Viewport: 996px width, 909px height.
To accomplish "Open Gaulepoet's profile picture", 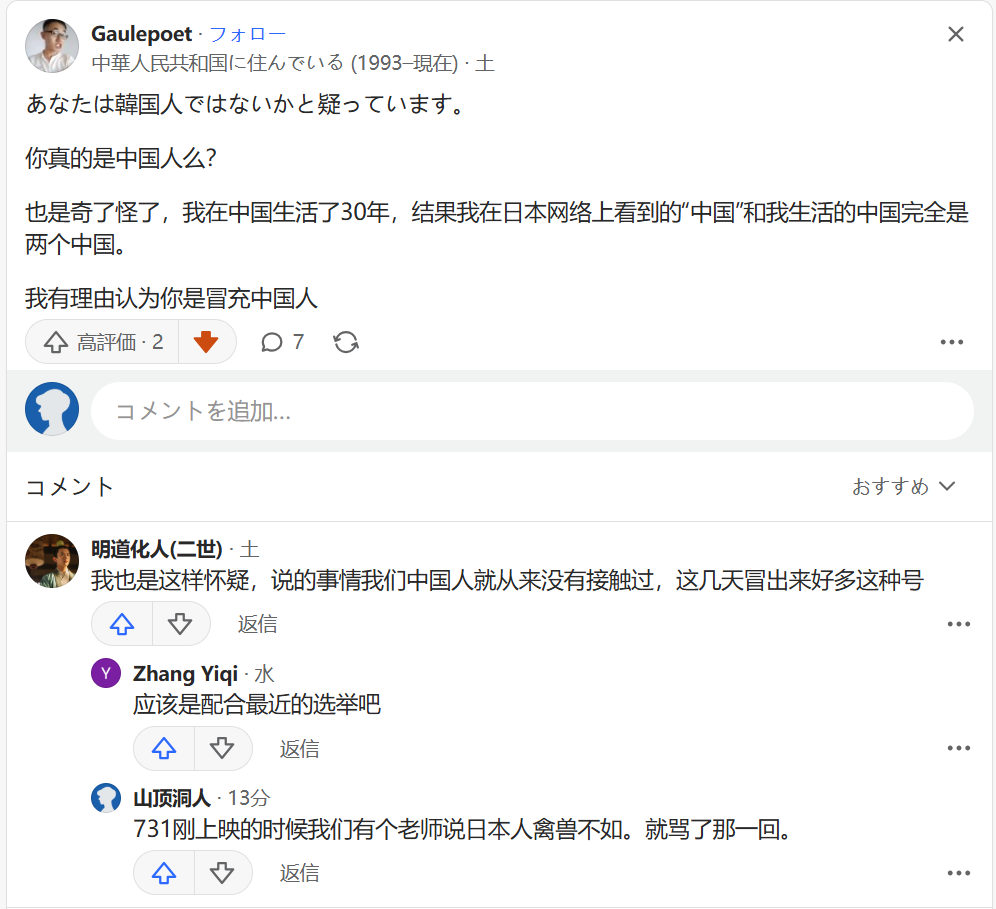I will (51, 46).
